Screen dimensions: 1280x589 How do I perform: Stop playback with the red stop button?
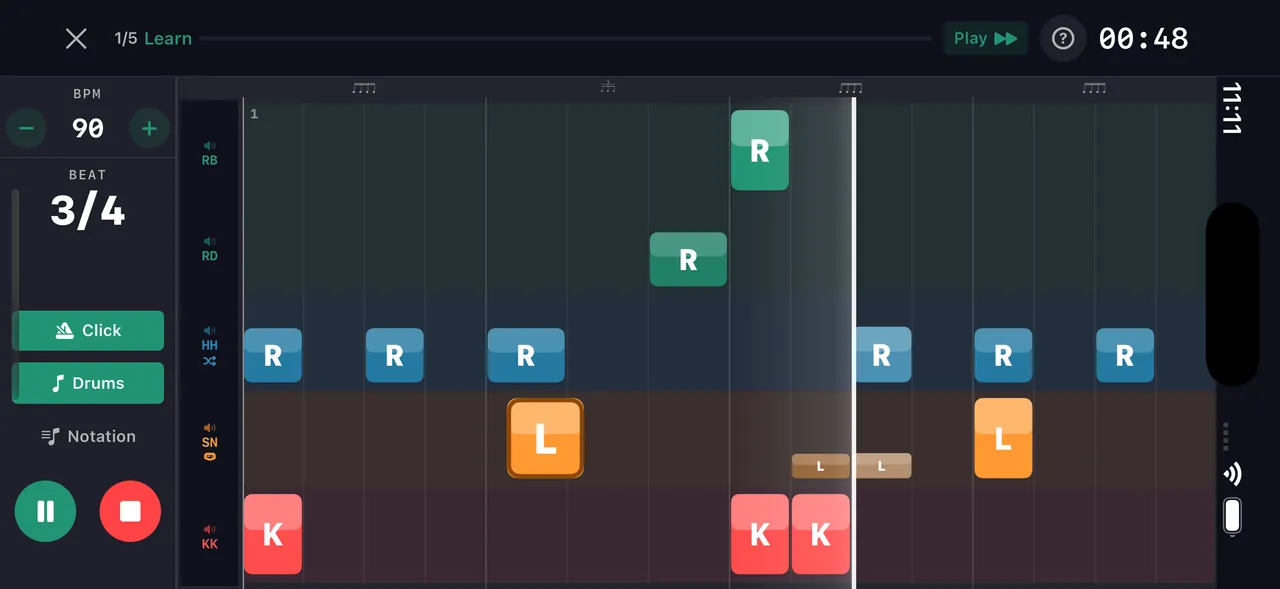click(130, 511)
